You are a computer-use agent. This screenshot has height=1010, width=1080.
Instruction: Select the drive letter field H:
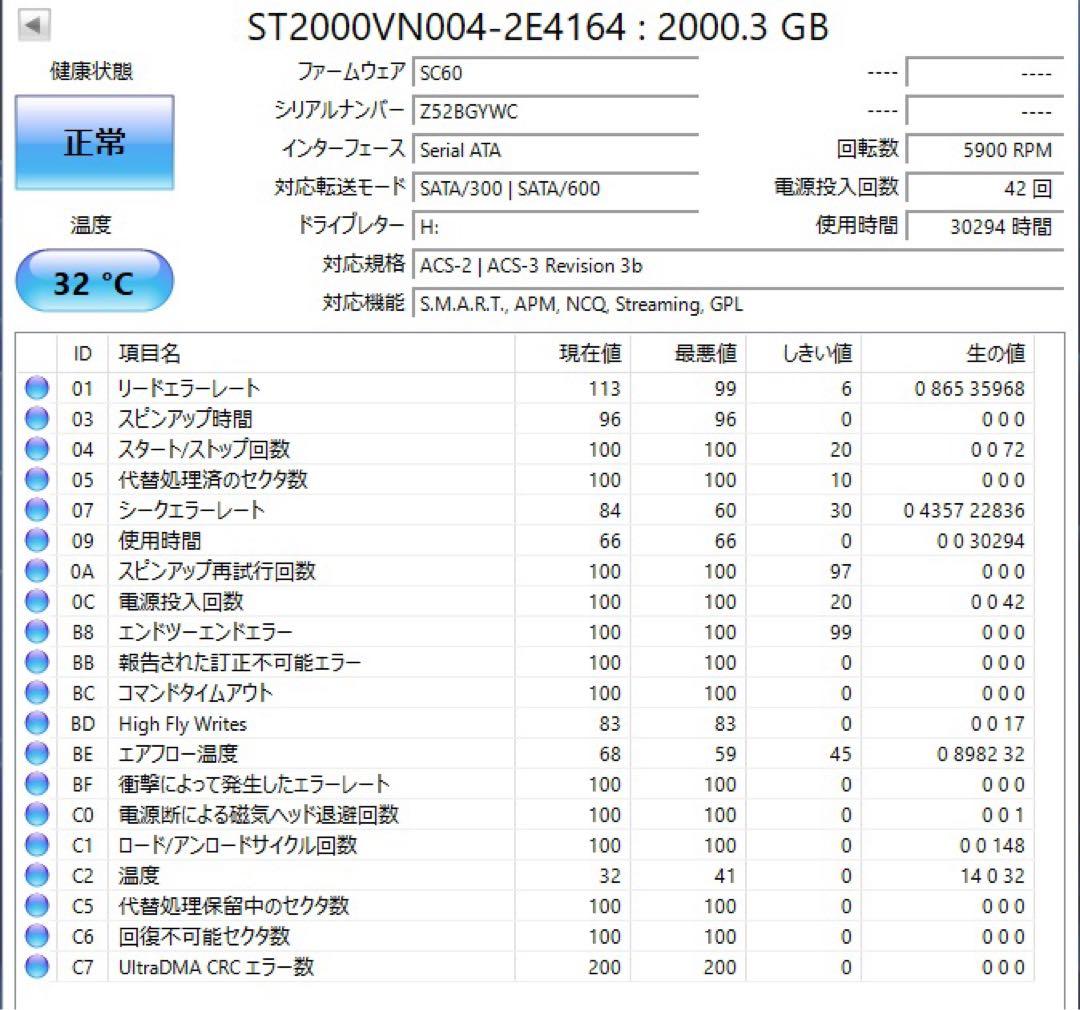(x=555, y=227)
